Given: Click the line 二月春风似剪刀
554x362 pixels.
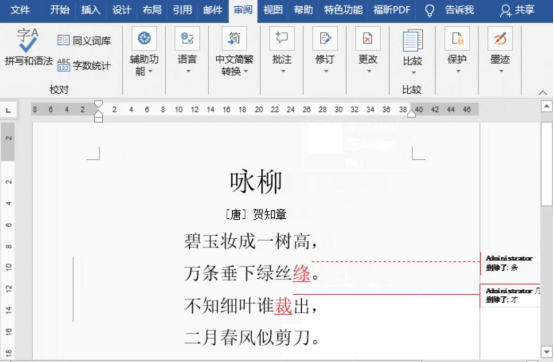Looking at the screenshot, I should [252, 338].
